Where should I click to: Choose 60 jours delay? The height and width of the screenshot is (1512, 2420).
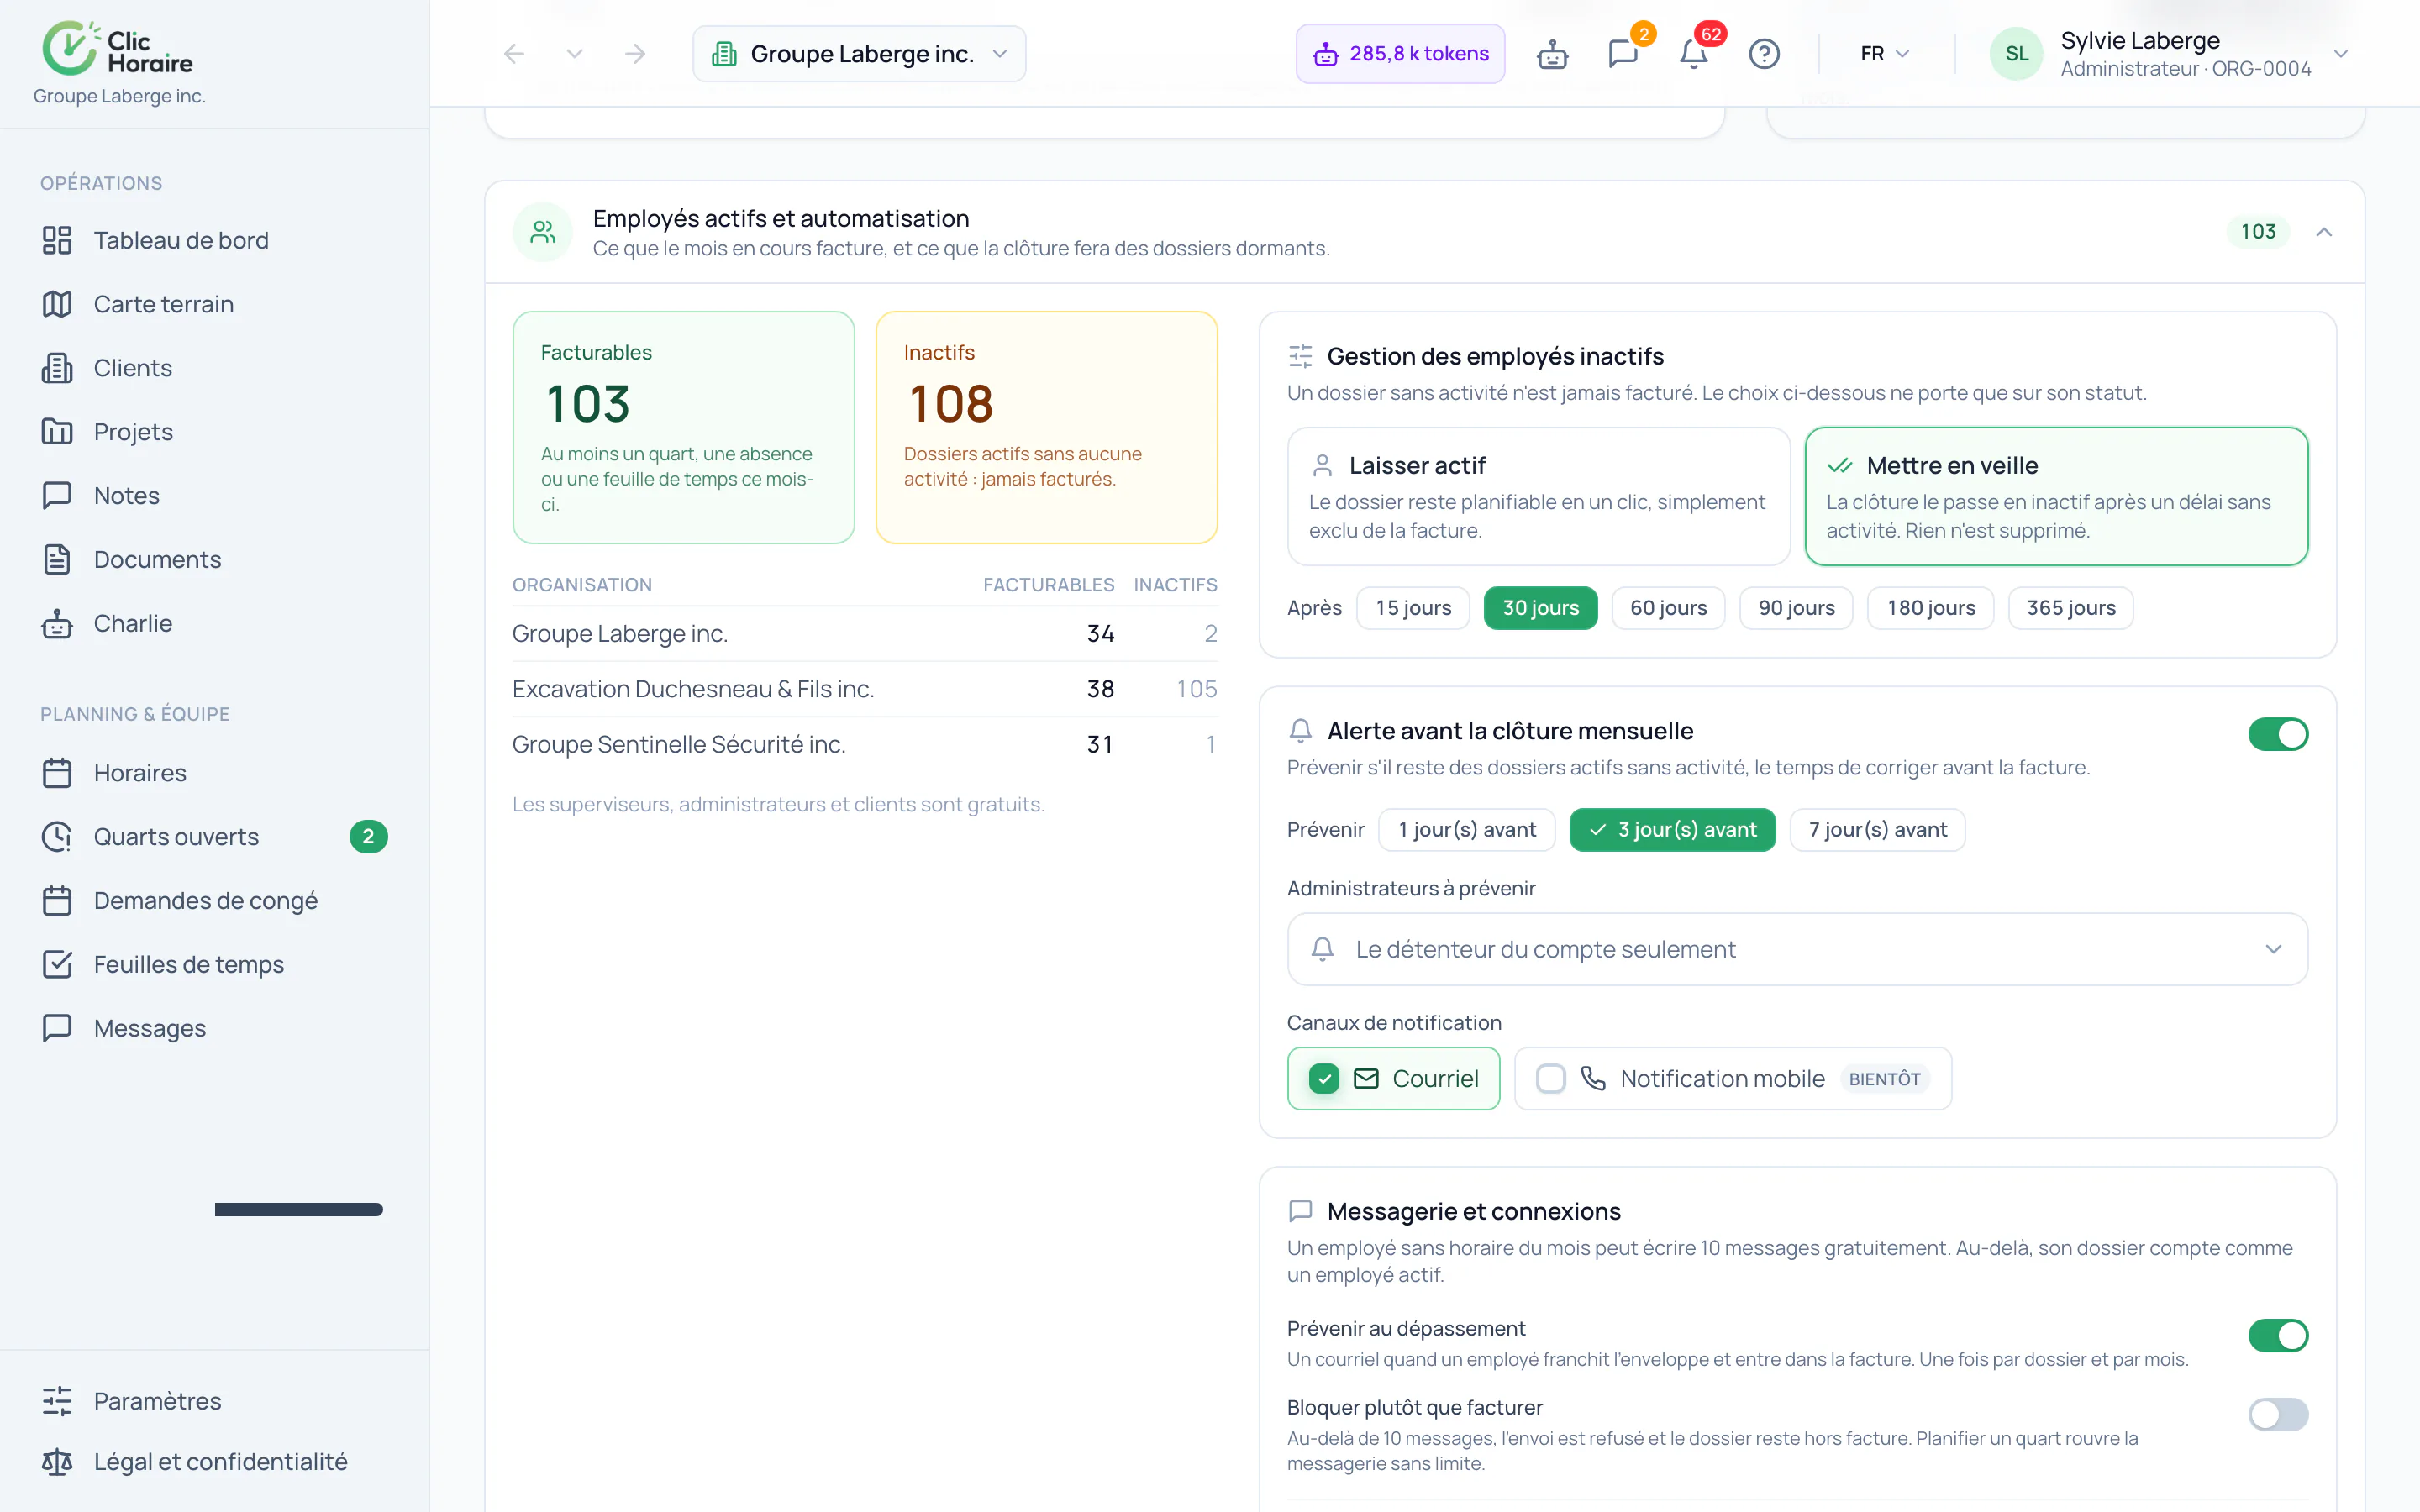coord(1669,608)
